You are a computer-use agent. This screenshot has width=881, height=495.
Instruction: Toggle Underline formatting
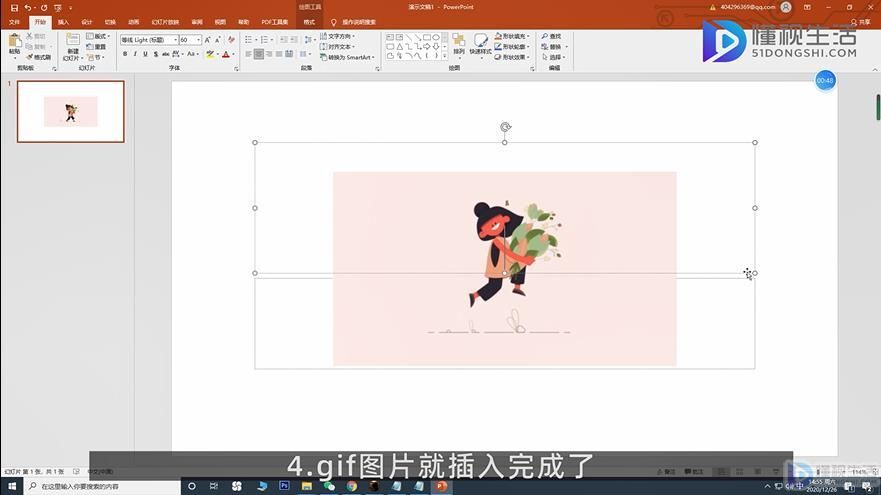pos(145,55)
